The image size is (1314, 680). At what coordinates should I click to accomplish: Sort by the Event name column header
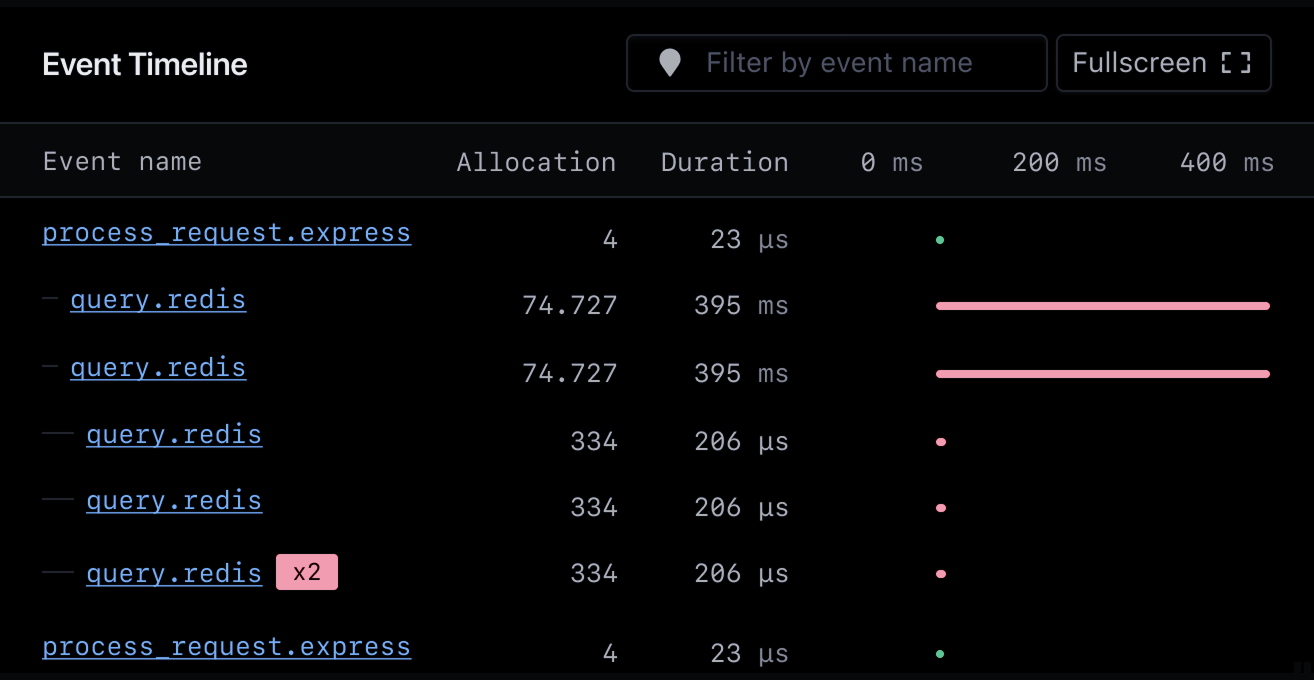122,161
